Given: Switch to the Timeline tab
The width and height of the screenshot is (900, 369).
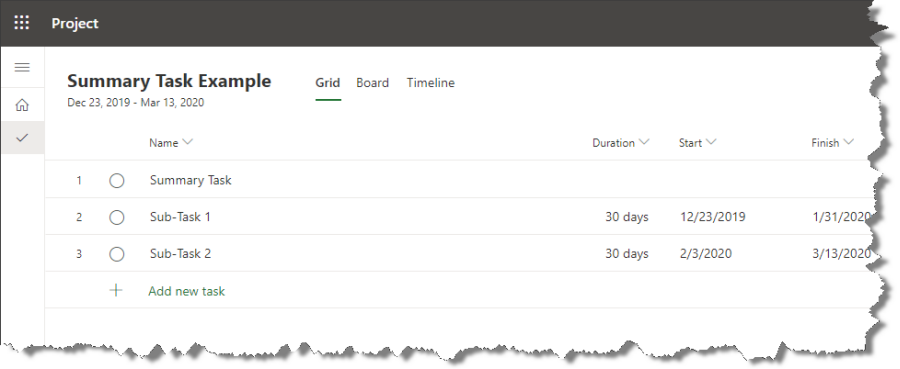Looking at the screenshot, I should [430, 83].
